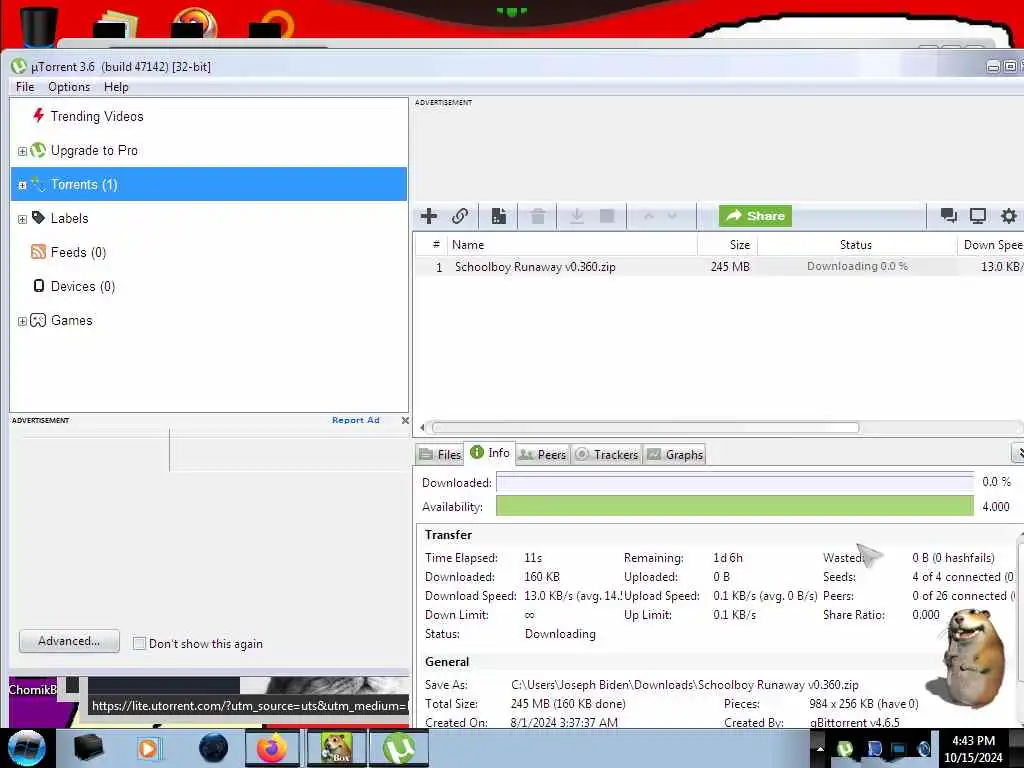The width and height of the screenshot is (1024, 768).
Task: Expand the Upgrade to Pro tree node
Action: coord(22,151)
